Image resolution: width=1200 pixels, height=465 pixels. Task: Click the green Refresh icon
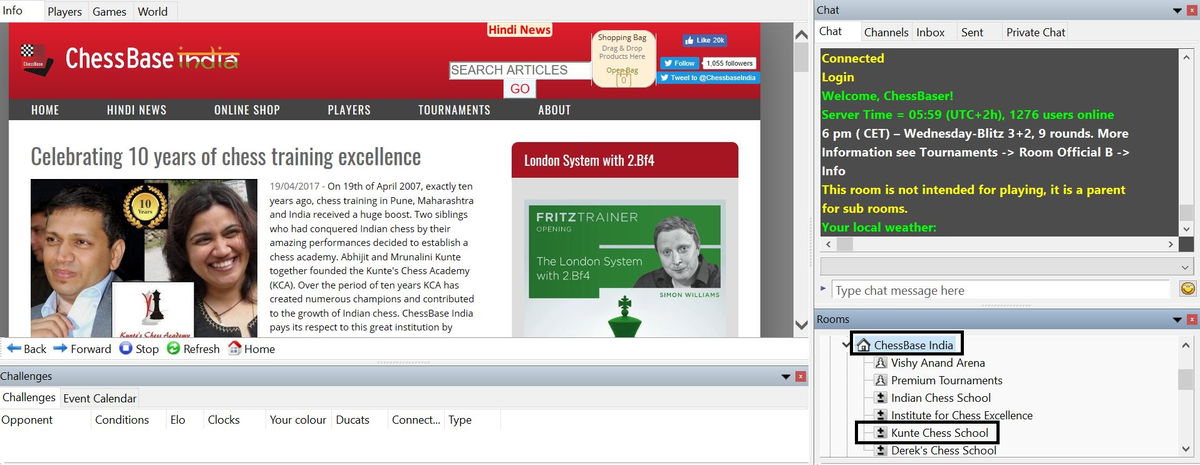point(173,349)
